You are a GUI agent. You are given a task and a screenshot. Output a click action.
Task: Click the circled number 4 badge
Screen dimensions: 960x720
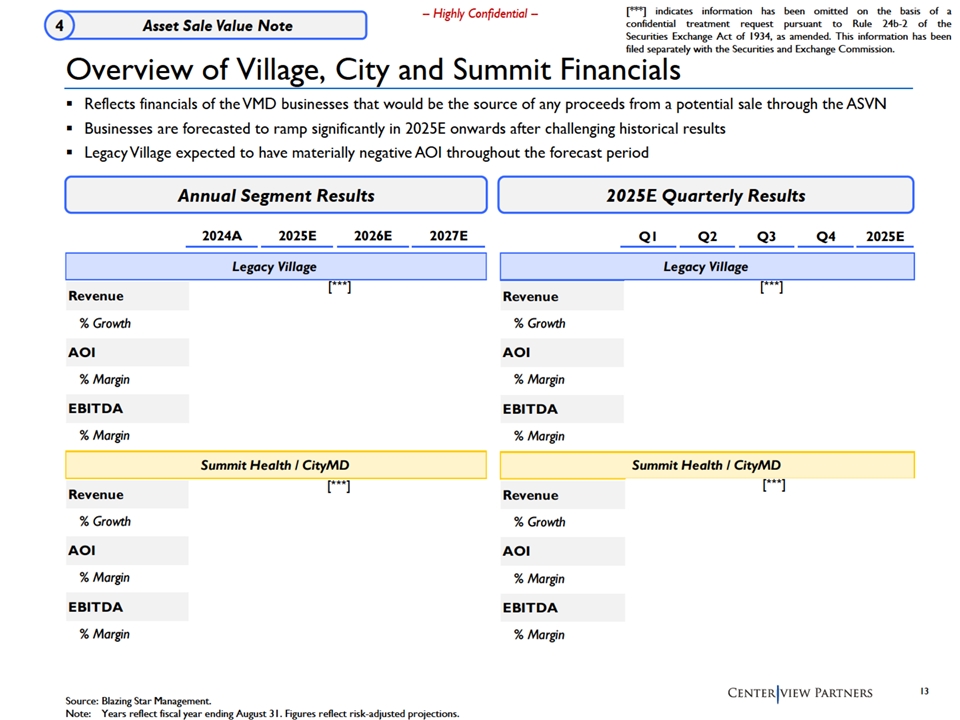coord(59,26)
